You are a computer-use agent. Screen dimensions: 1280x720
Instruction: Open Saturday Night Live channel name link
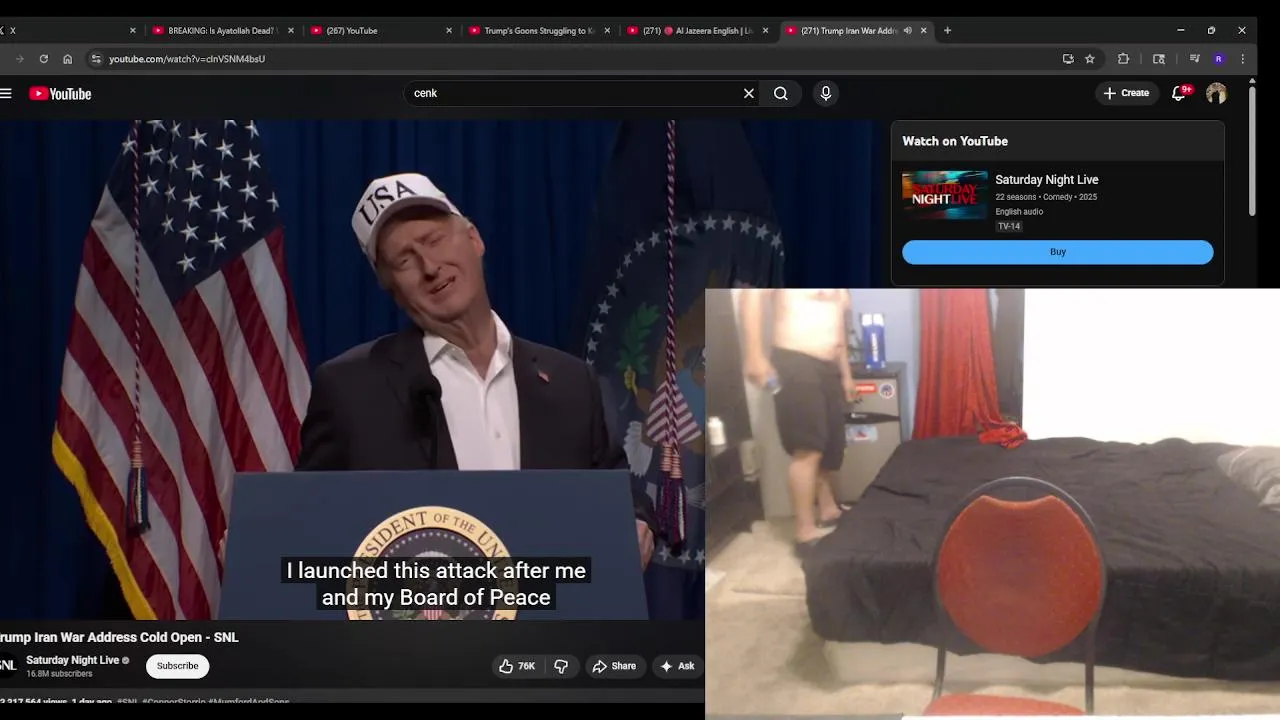tap(72, 660)
